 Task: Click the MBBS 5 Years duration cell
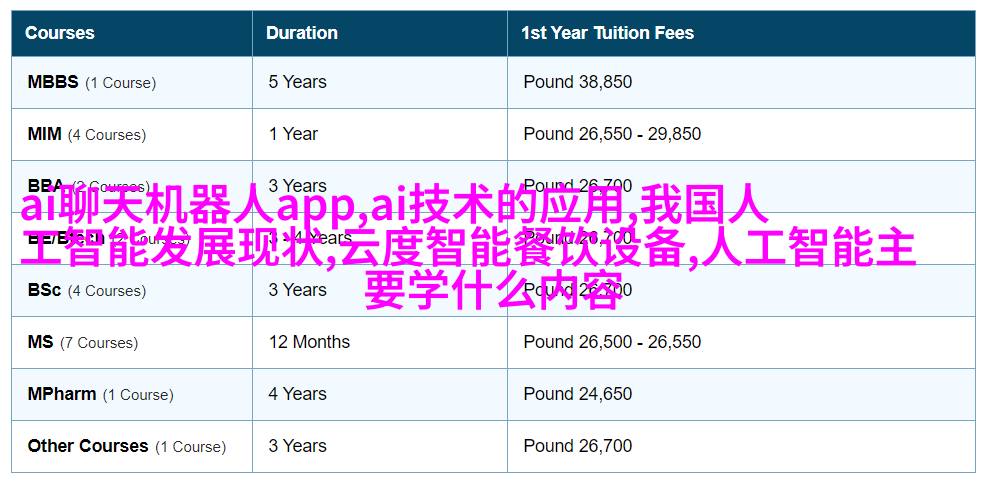point(297,82)
